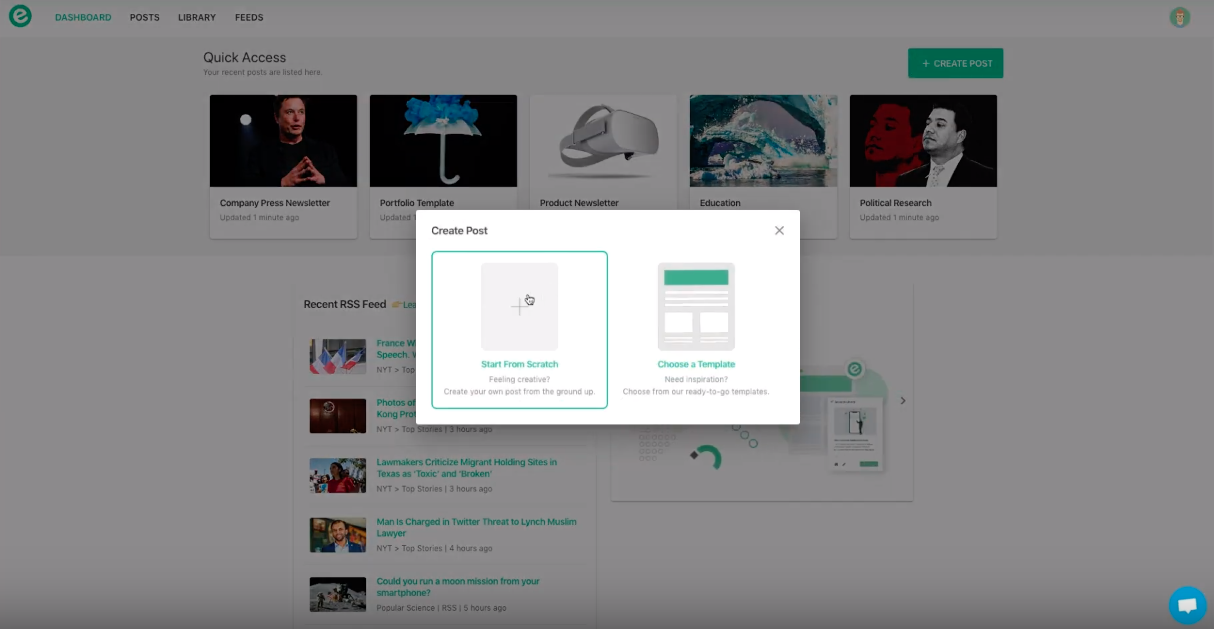The width and height of the screenshot is (1214, 629).
Task: Click the template layout icon
Action: (696, 306)
